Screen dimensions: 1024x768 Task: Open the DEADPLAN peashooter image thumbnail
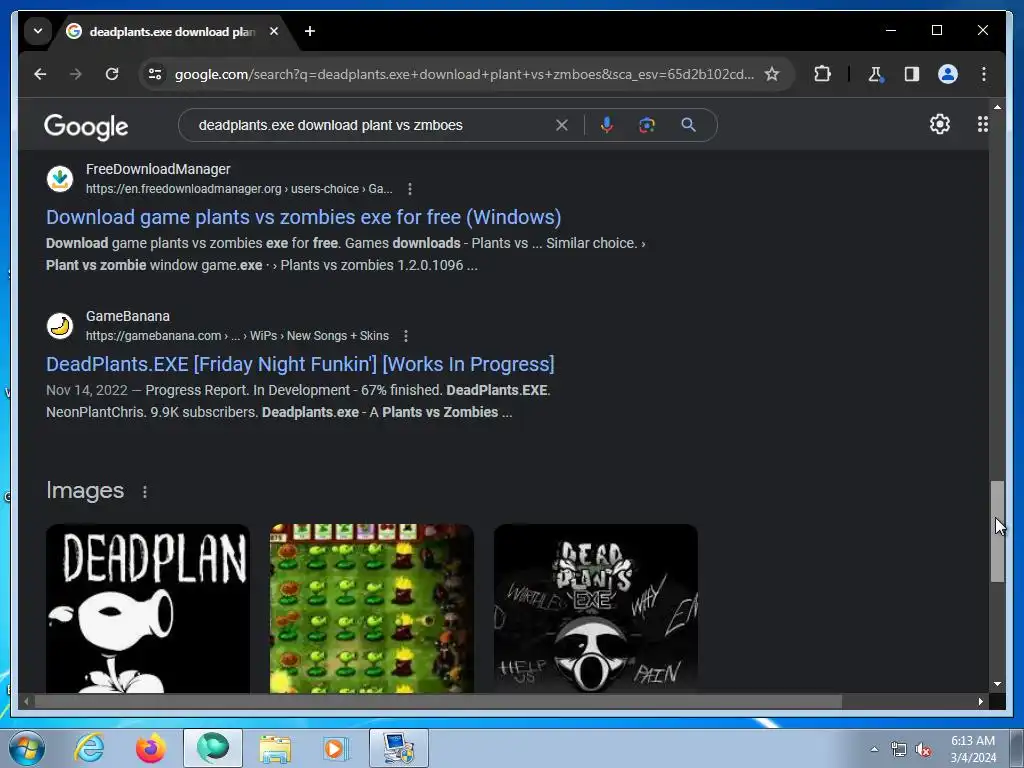[148, 609]
